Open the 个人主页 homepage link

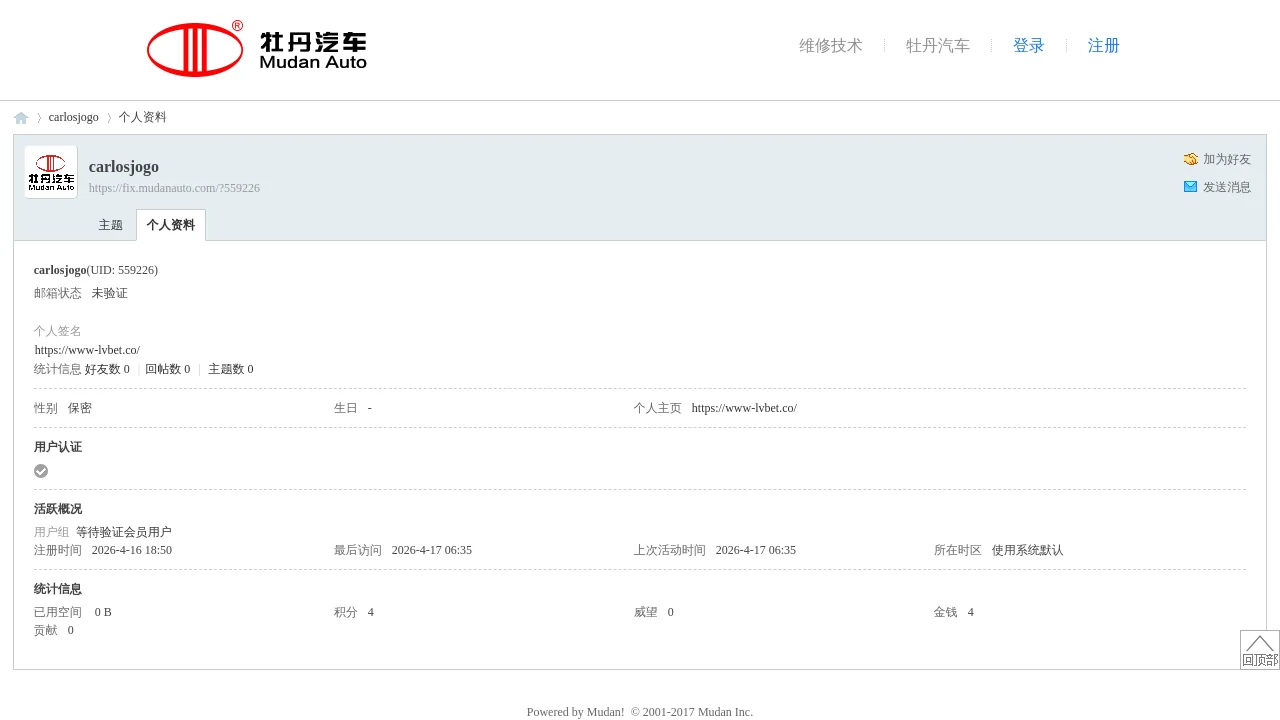[x=743, y=408]
